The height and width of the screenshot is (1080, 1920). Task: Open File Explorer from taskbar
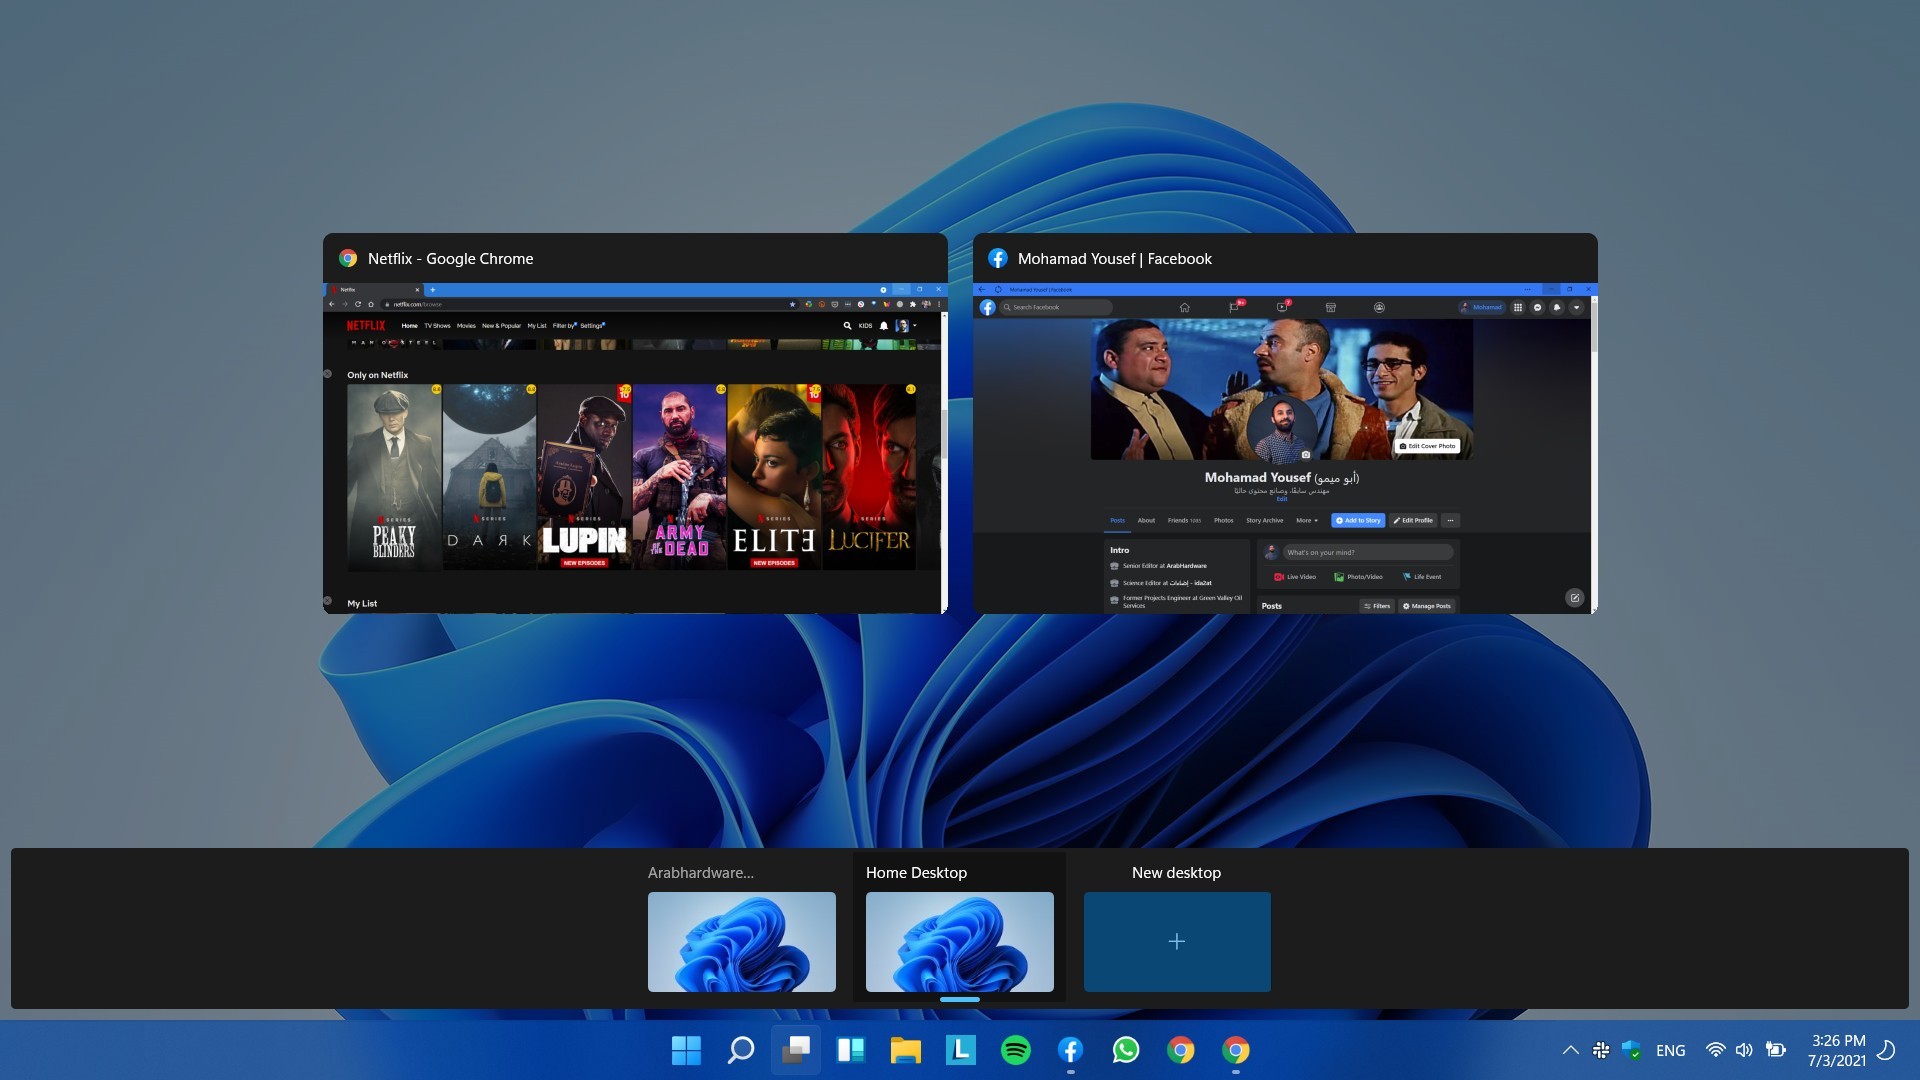[x=906, y=1050]
